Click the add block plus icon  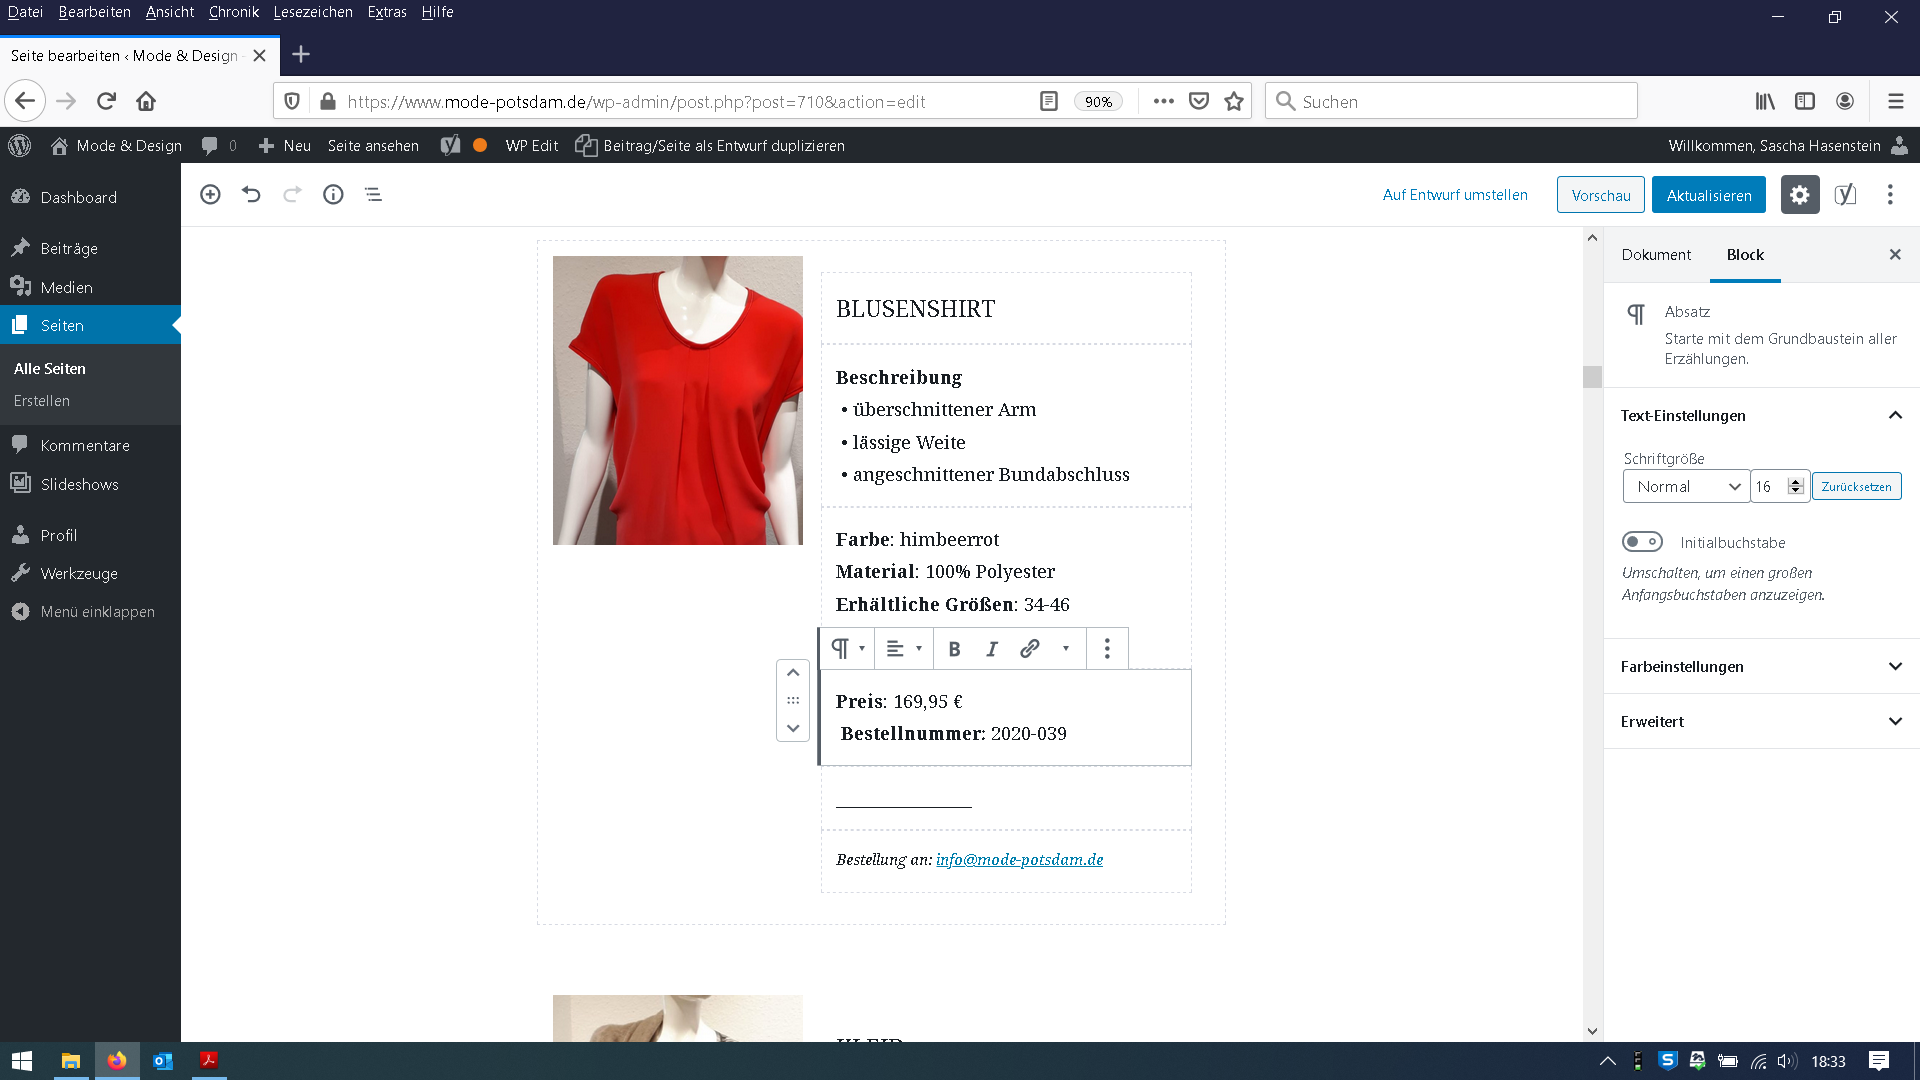point(210,195)
